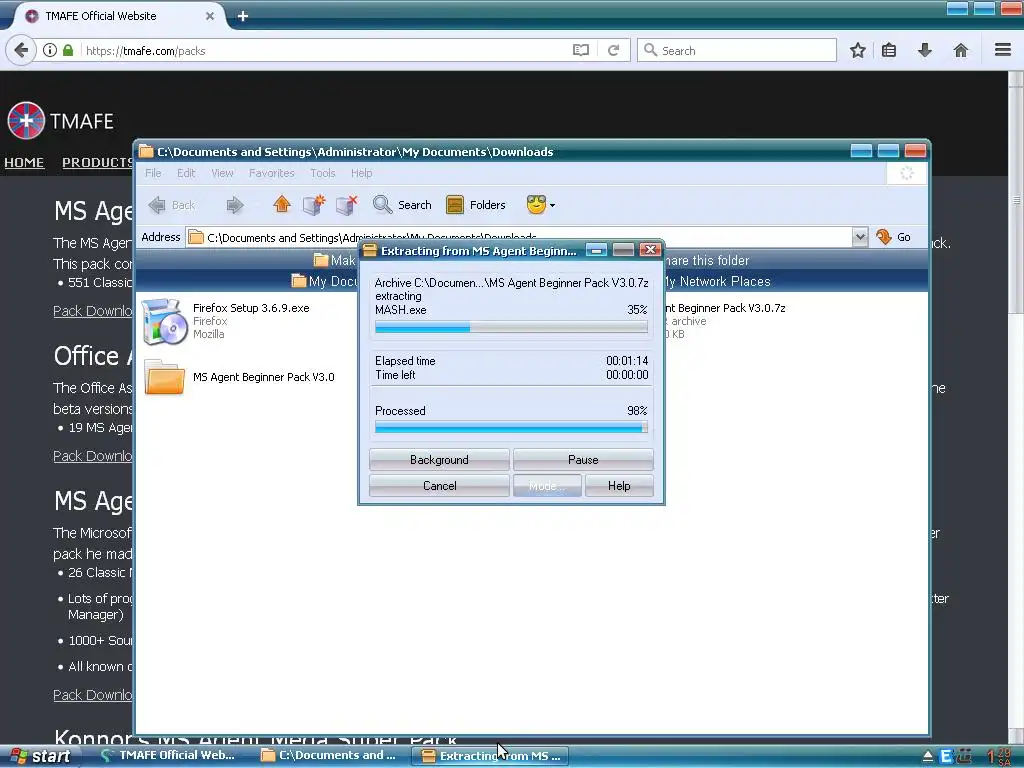
Task: Expand the Explorer address dropdown
Action: coord(859,237)
